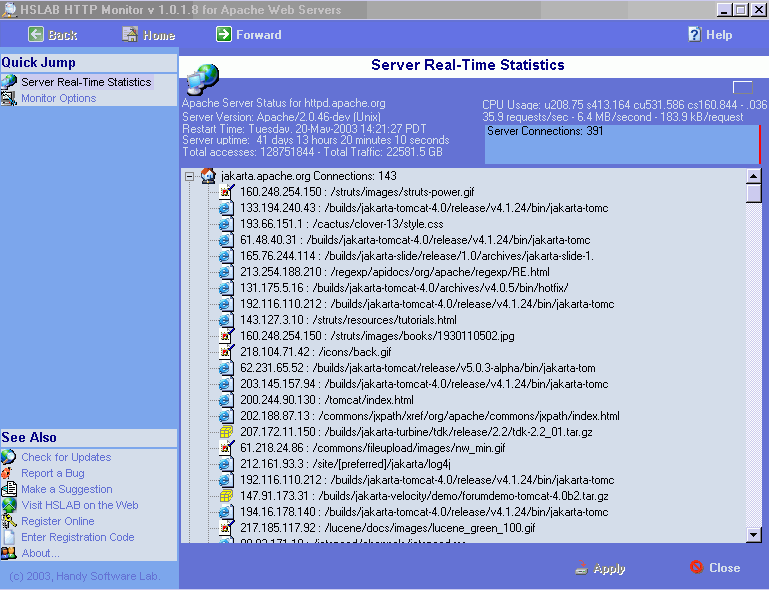This screenshot has height=590, width=769.
Task: Collapse the jakarta.apache.org connections node
Action: coord(189,176)
